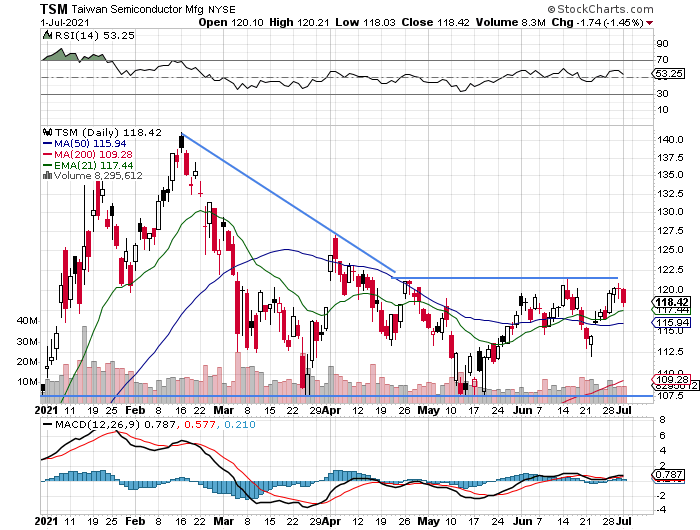The width and height of the screenshot is (700, 530).
Task: Click the Jun label on MACD panel axis
Action: pyautogui.click(x=522, y=521)
